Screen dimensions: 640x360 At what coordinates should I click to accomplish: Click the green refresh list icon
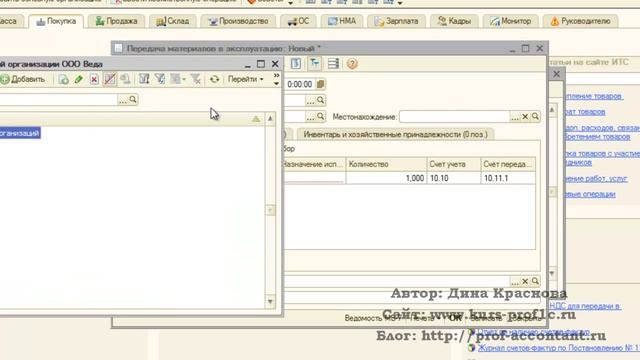coord(214,79)
